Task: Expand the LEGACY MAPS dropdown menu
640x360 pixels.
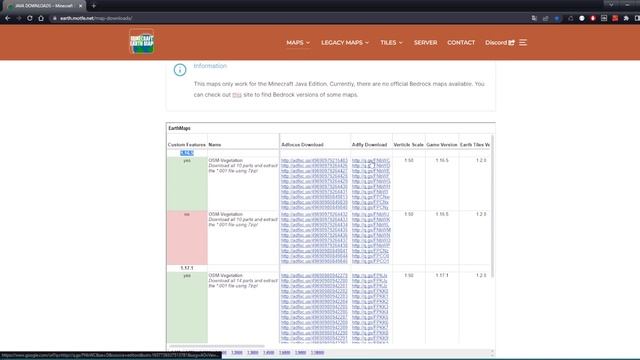Action: pos(345,42)
